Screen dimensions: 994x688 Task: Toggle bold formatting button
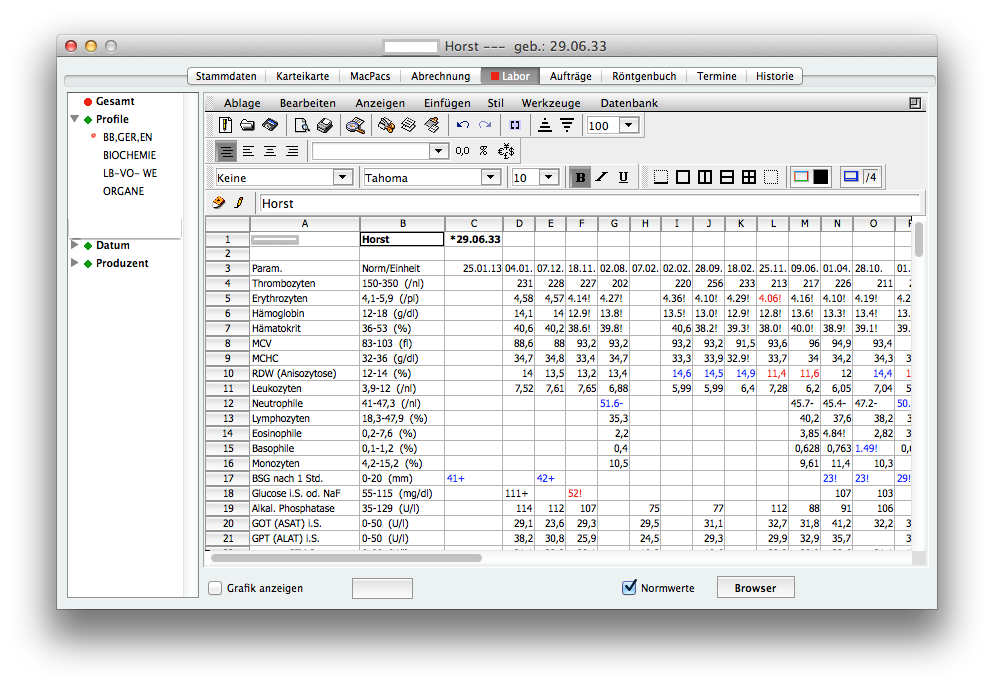click(x=579, y=177)
